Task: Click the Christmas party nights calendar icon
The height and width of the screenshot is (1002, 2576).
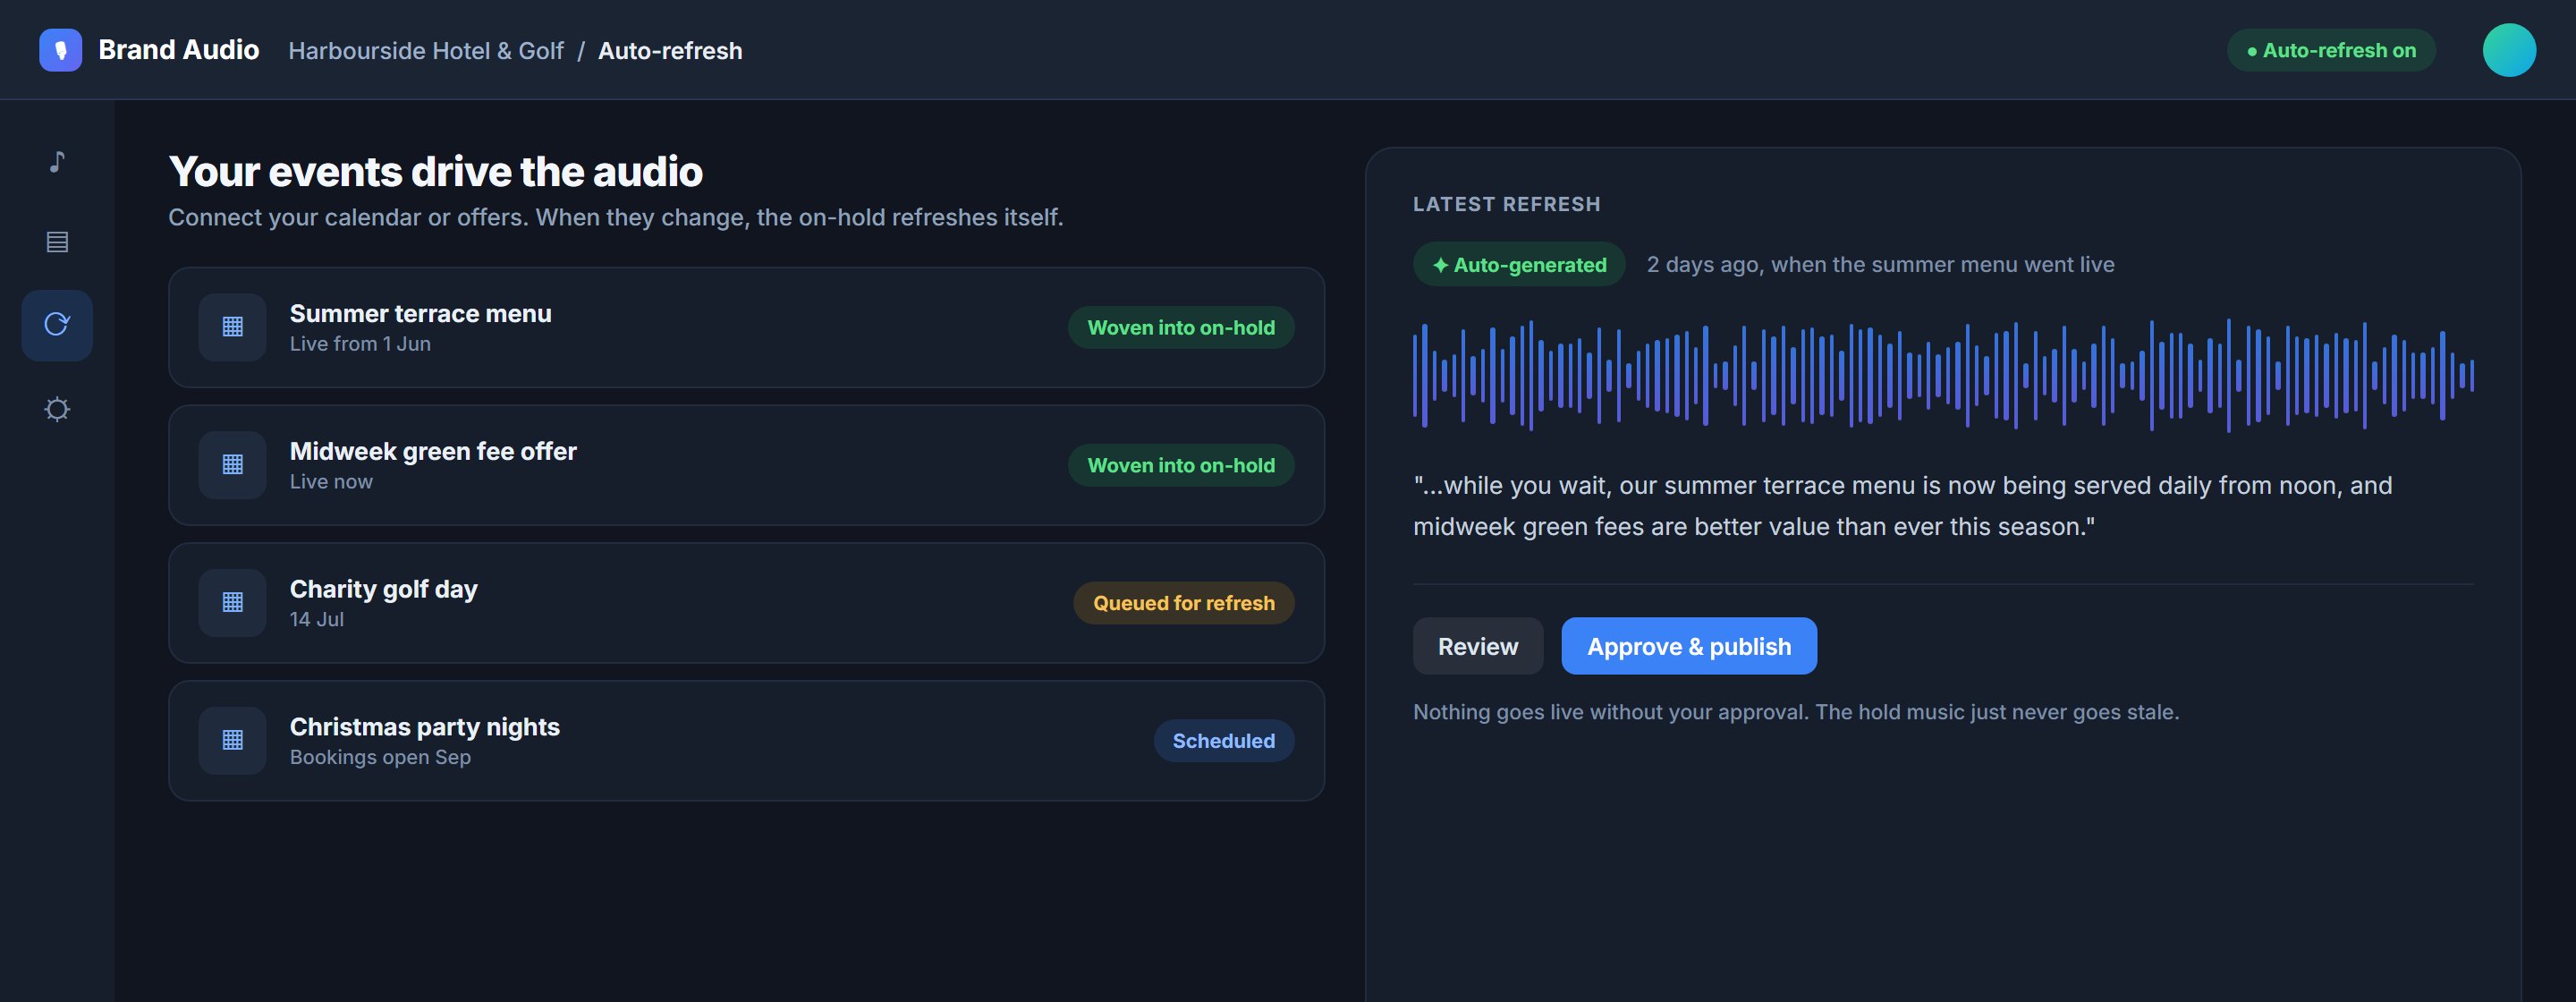Action: [232, 741]
